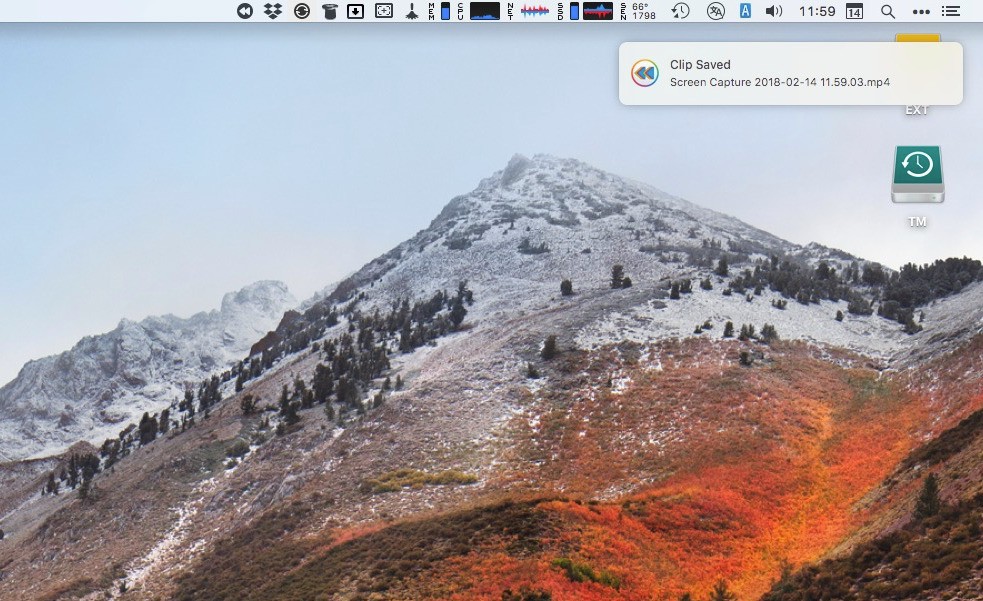This screenshot has height=601, width=983.
Task: Click the Screen Capture 2018-02-14 filename text
Action: click(x=780, y=82)
